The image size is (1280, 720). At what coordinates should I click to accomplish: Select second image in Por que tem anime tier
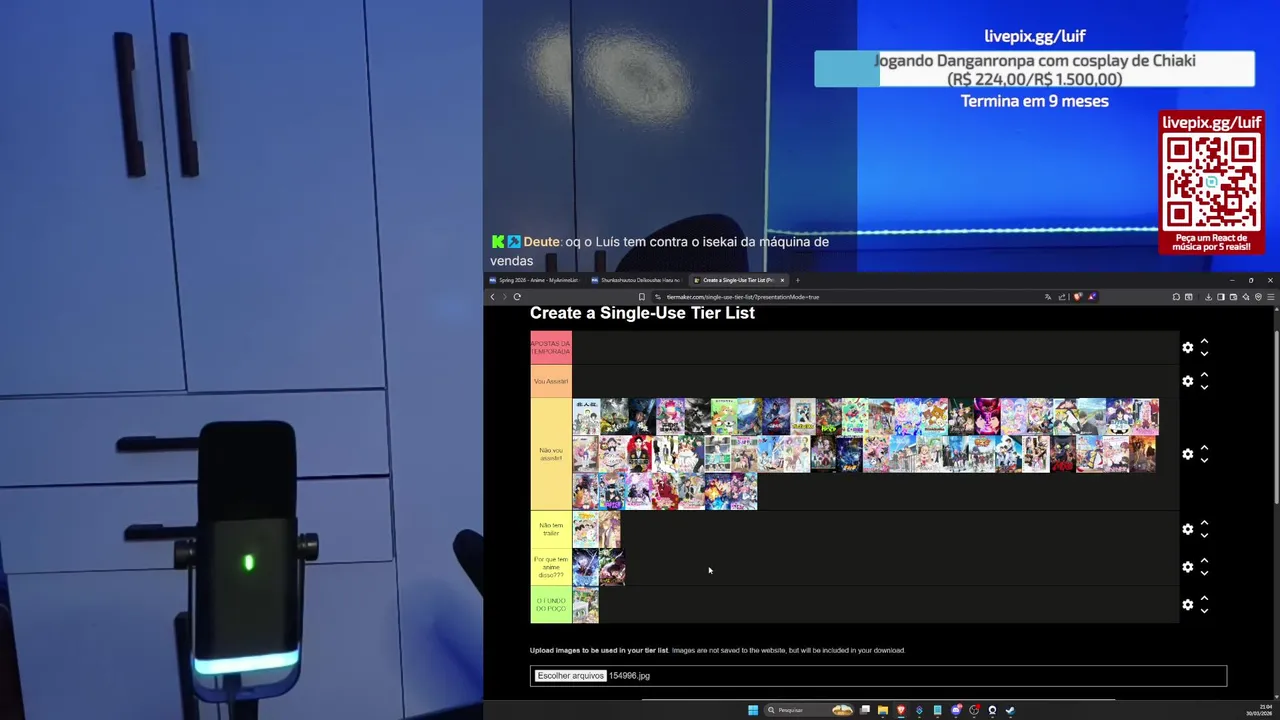612,567
